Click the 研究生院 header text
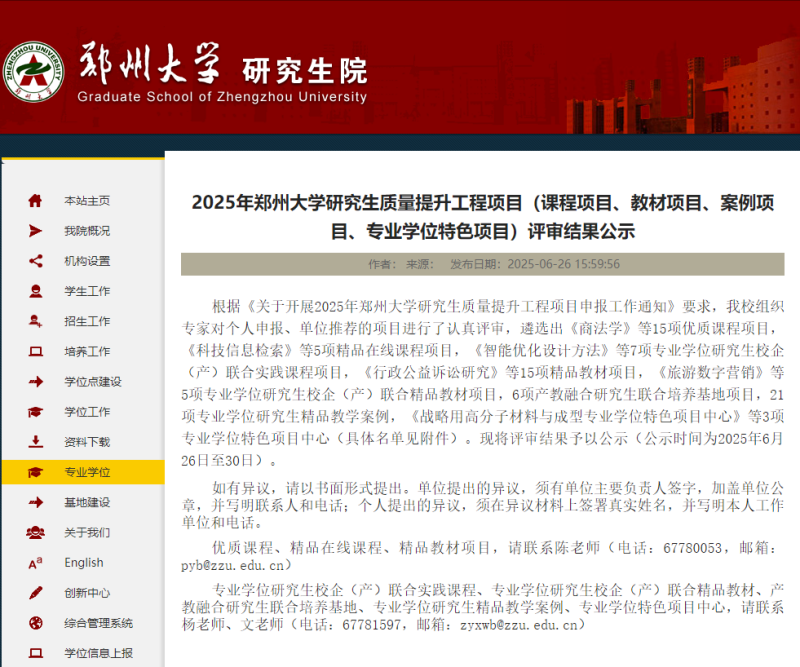 tap(305, 70)
